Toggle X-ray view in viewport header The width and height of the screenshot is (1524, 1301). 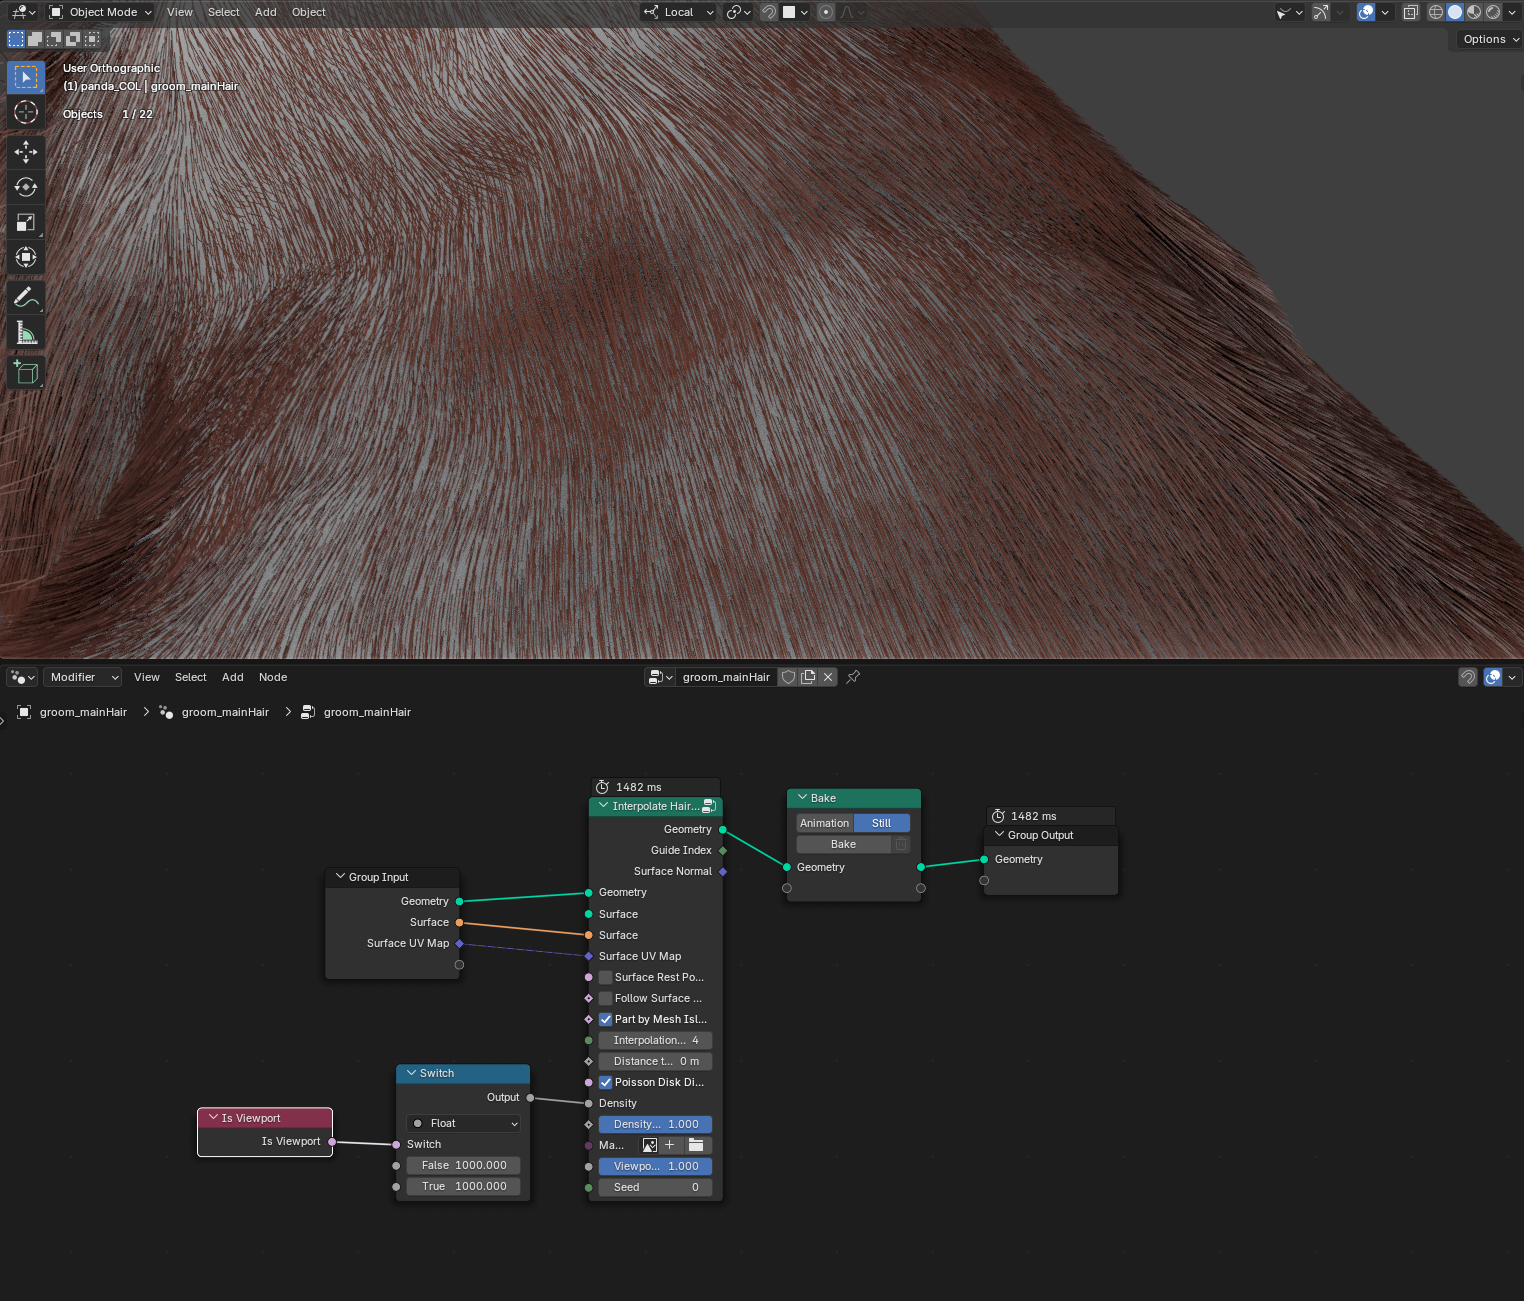[x=1410, y=12]
